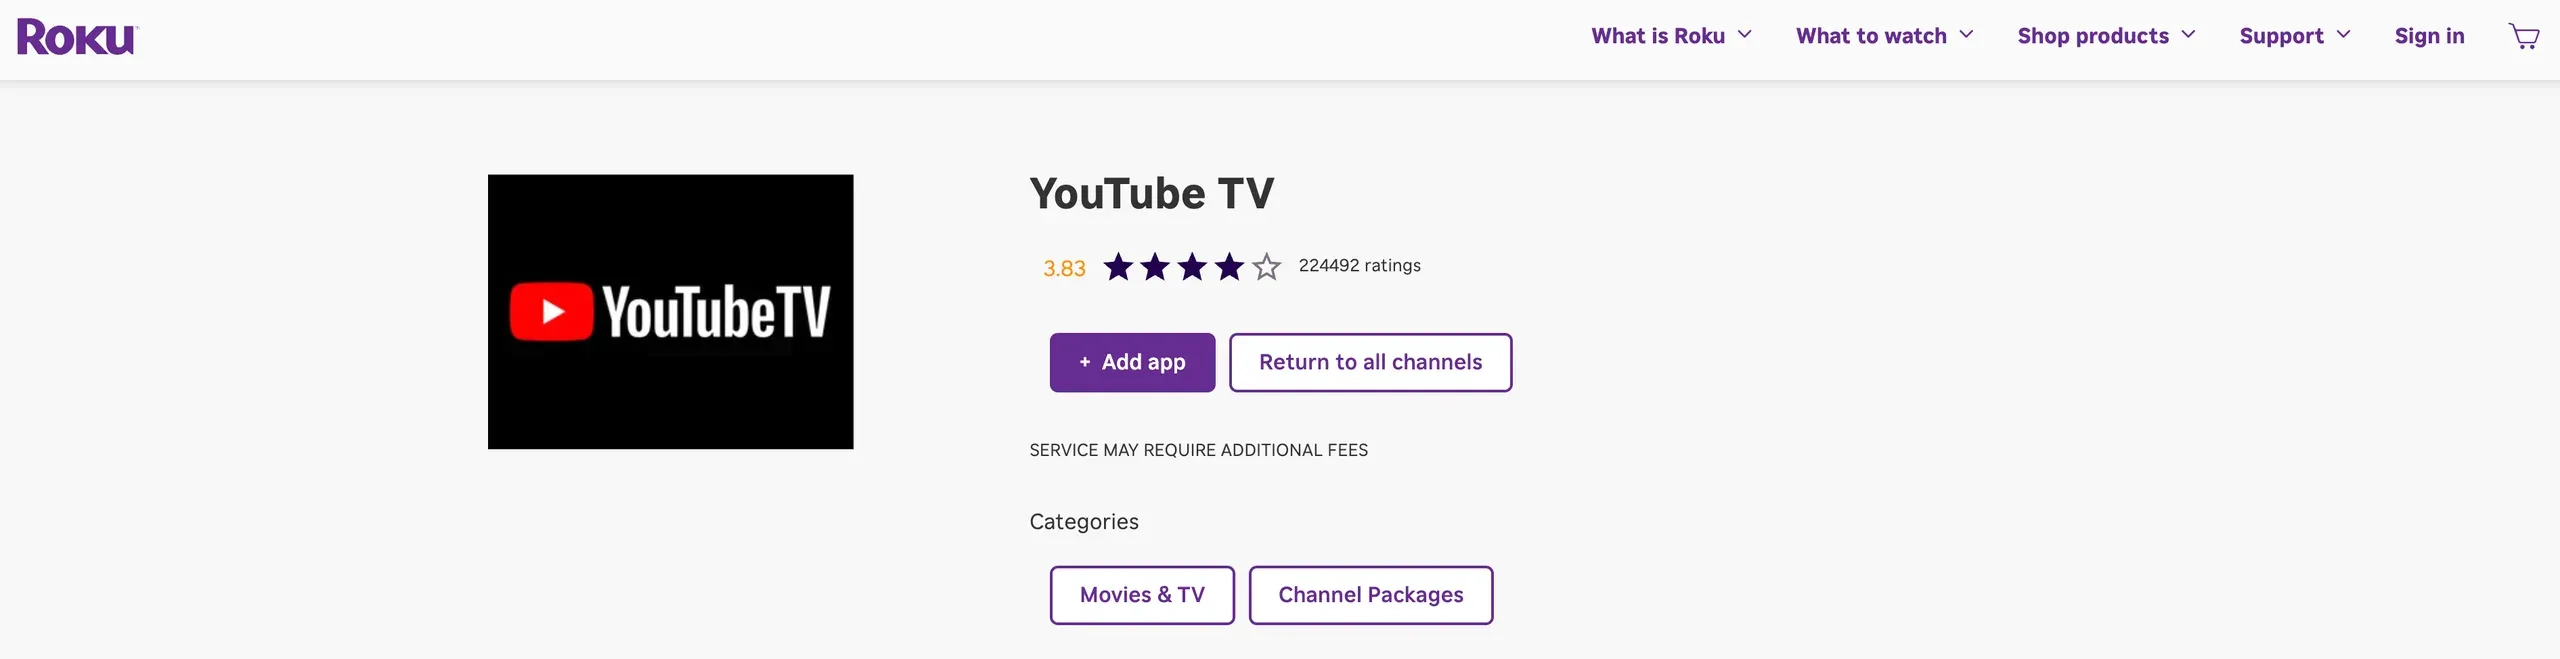
Task: Open the What to watch menu
Action: click(x=1883, y=35)
